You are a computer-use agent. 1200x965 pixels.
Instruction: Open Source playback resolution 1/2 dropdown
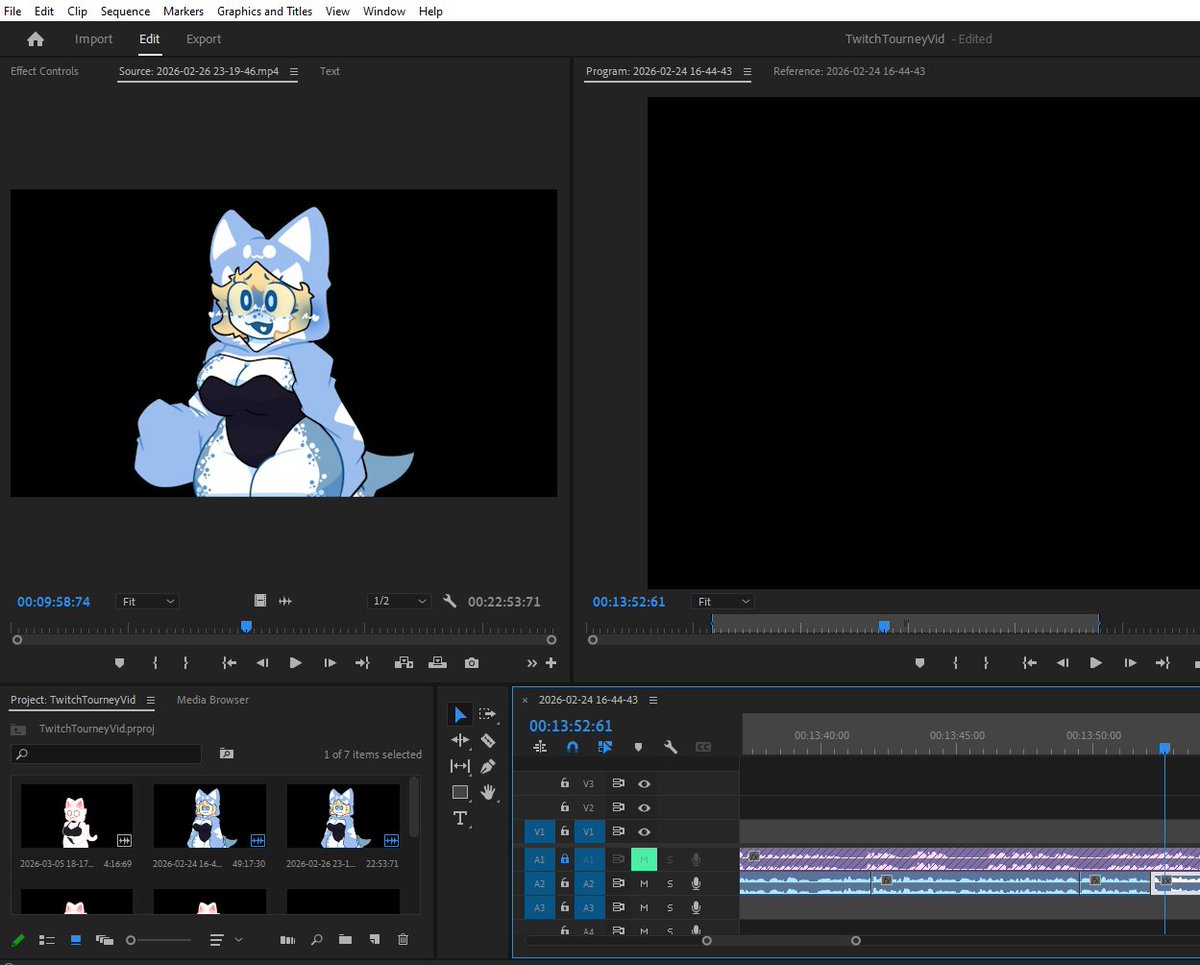click(399, 601)
